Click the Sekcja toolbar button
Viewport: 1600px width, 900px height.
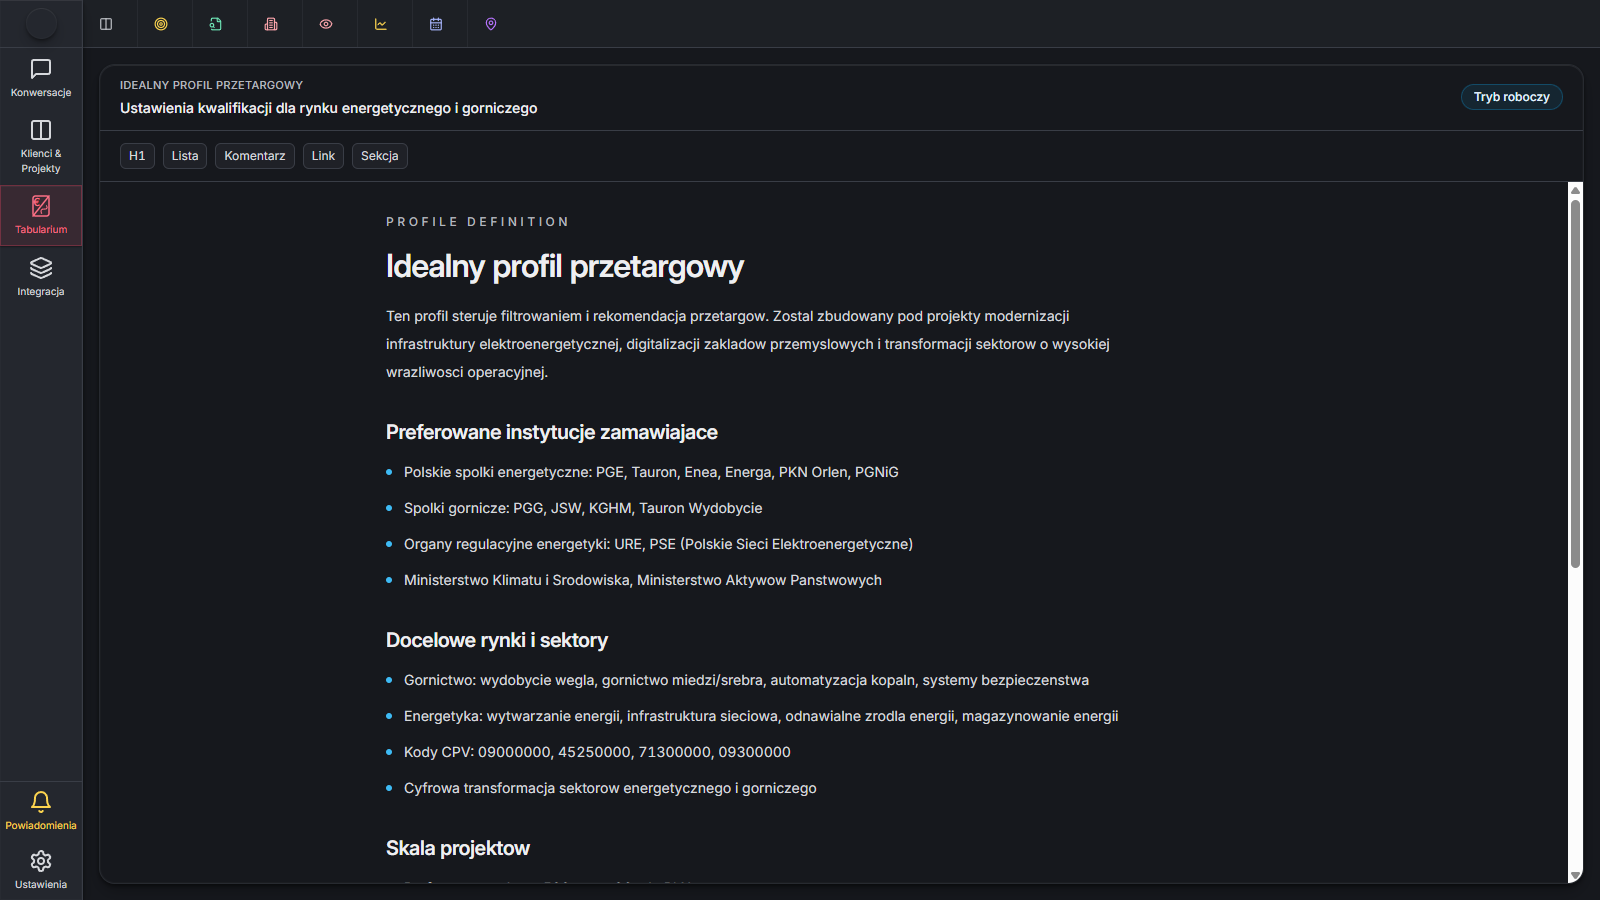pos(380,156)
